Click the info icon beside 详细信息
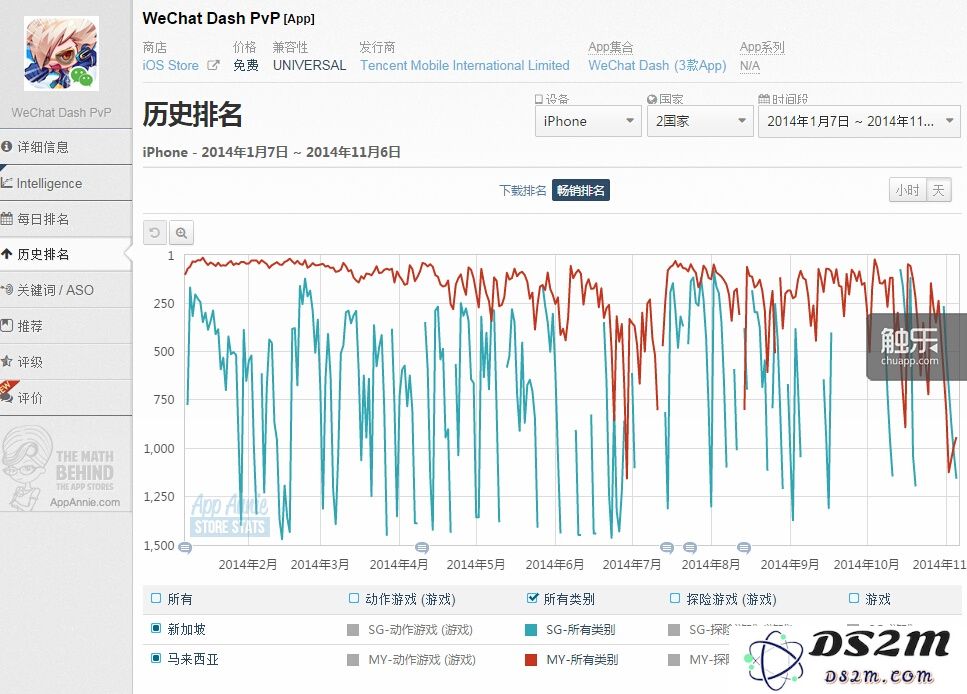This screenshot has height=694, width=967. [x=7, y=147]
